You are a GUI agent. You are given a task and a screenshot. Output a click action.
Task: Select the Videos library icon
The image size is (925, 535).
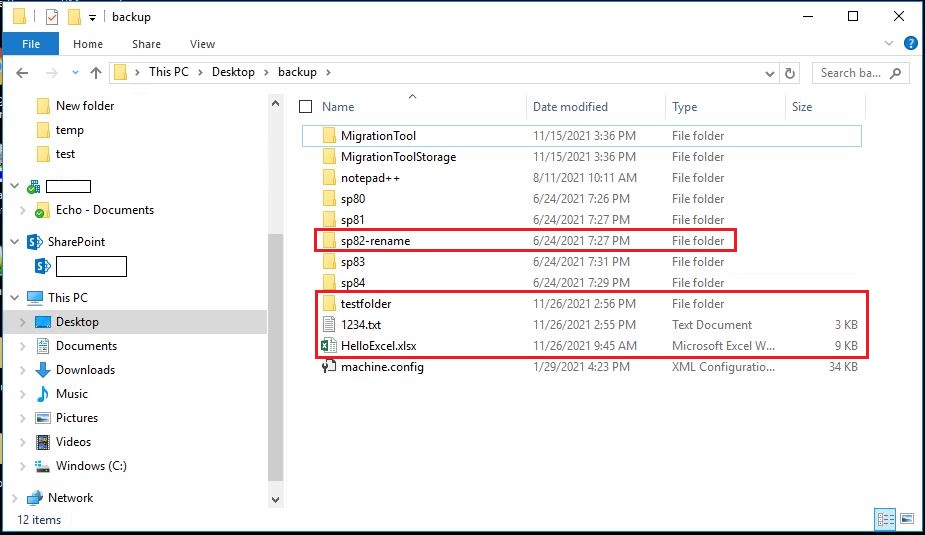point(42,442)
